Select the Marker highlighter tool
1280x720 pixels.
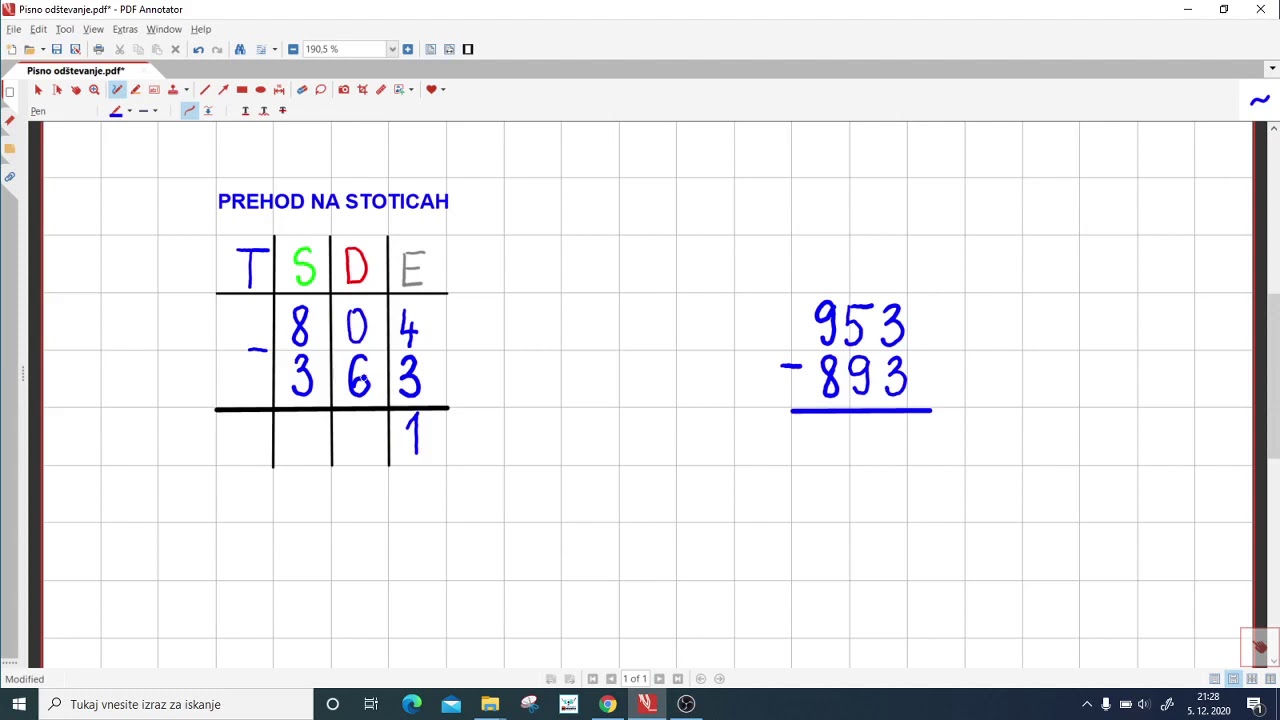coord(135,90)
